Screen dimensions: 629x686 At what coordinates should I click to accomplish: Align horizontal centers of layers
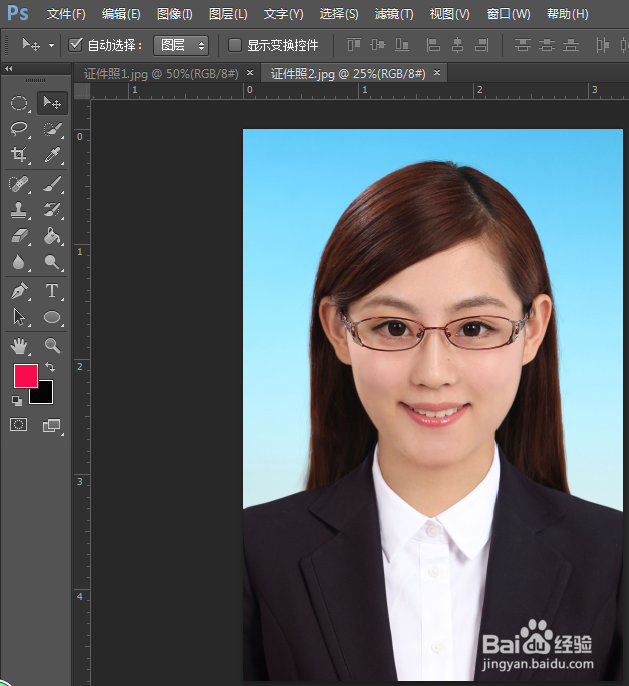[x=458, y=45]
